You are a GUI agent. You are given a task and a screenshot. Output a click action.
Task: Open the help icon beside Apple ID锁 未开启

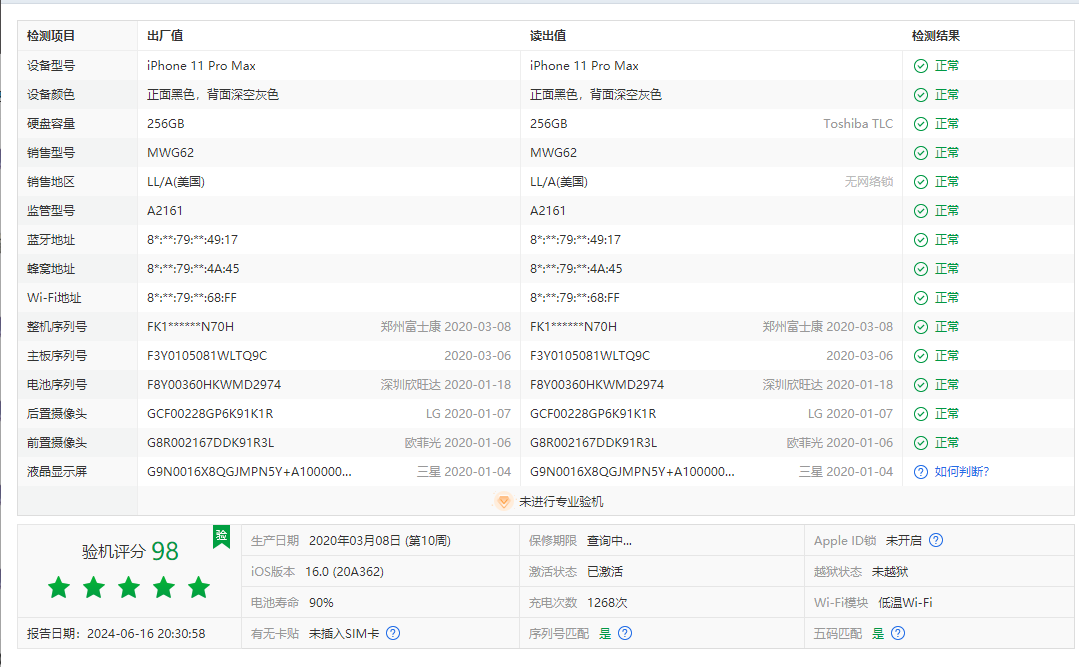tap(936, 540)
